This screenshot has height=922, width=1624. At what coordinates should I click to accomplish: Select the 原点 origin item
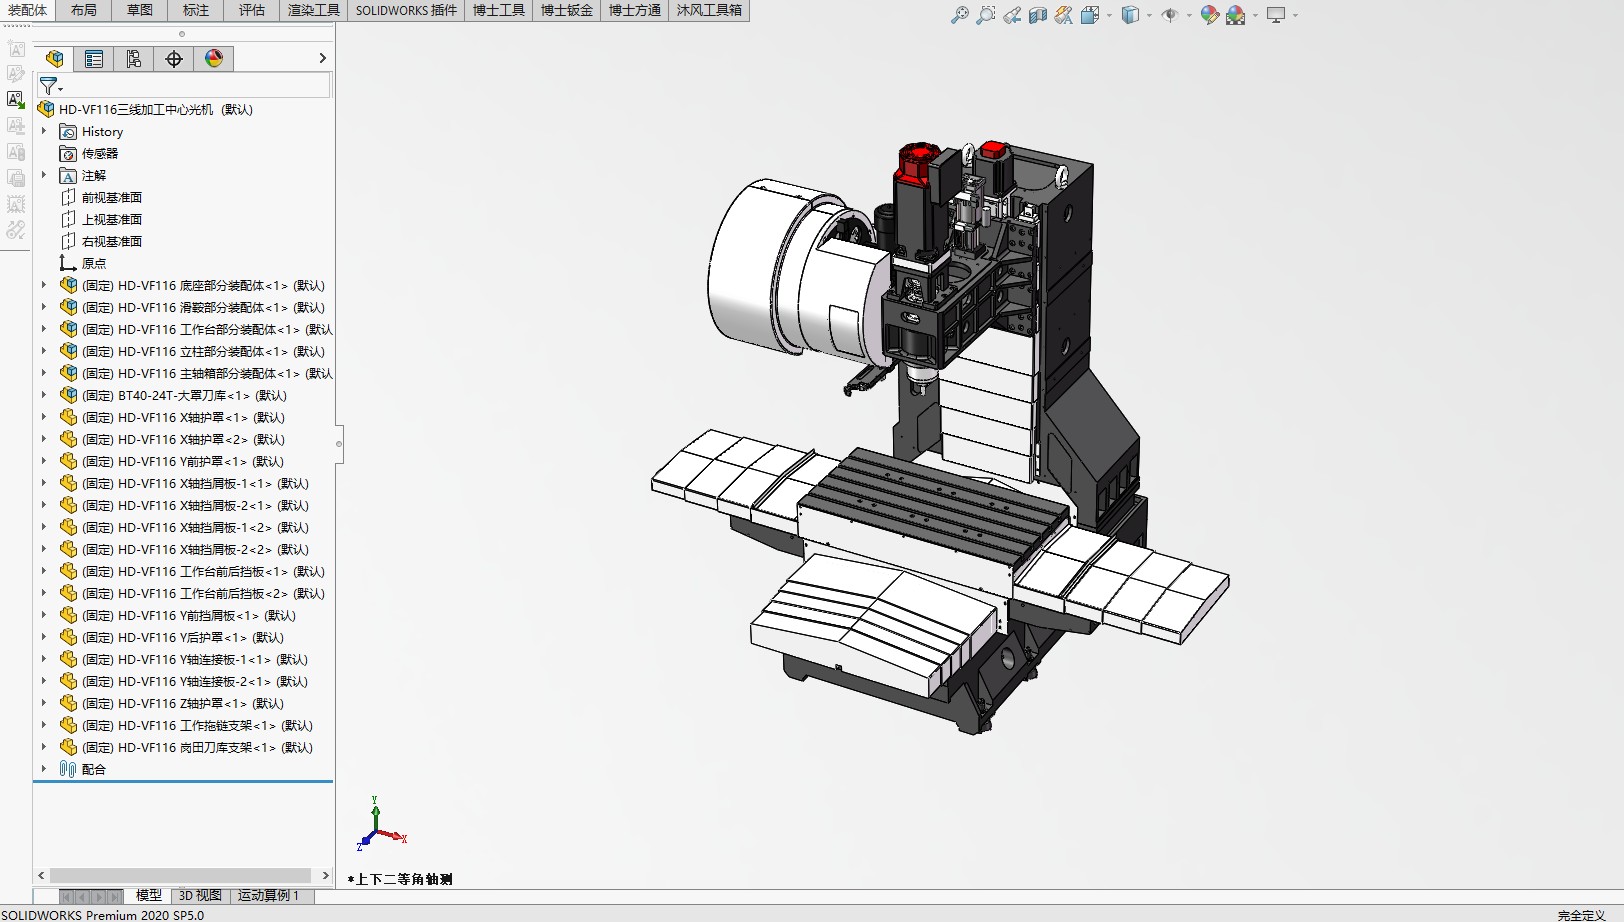click(93, 264)
